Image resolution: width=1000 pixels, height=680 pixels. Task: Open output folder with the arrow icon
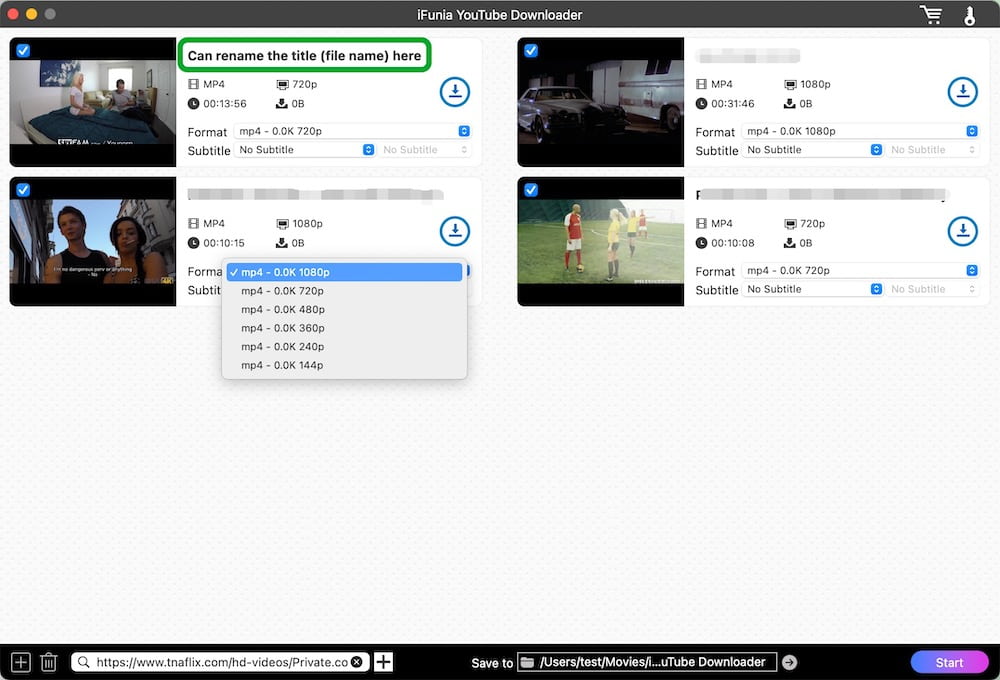click(x=789, y=662)
